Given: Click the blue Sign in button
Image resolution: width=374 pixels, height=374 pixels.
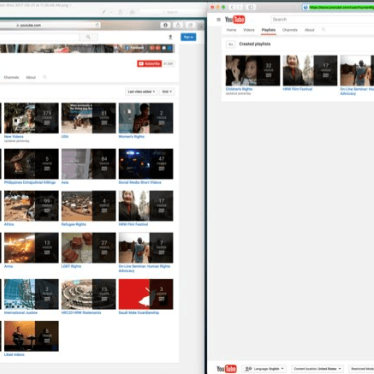Looking at the screenshot, I should point(188,37).
